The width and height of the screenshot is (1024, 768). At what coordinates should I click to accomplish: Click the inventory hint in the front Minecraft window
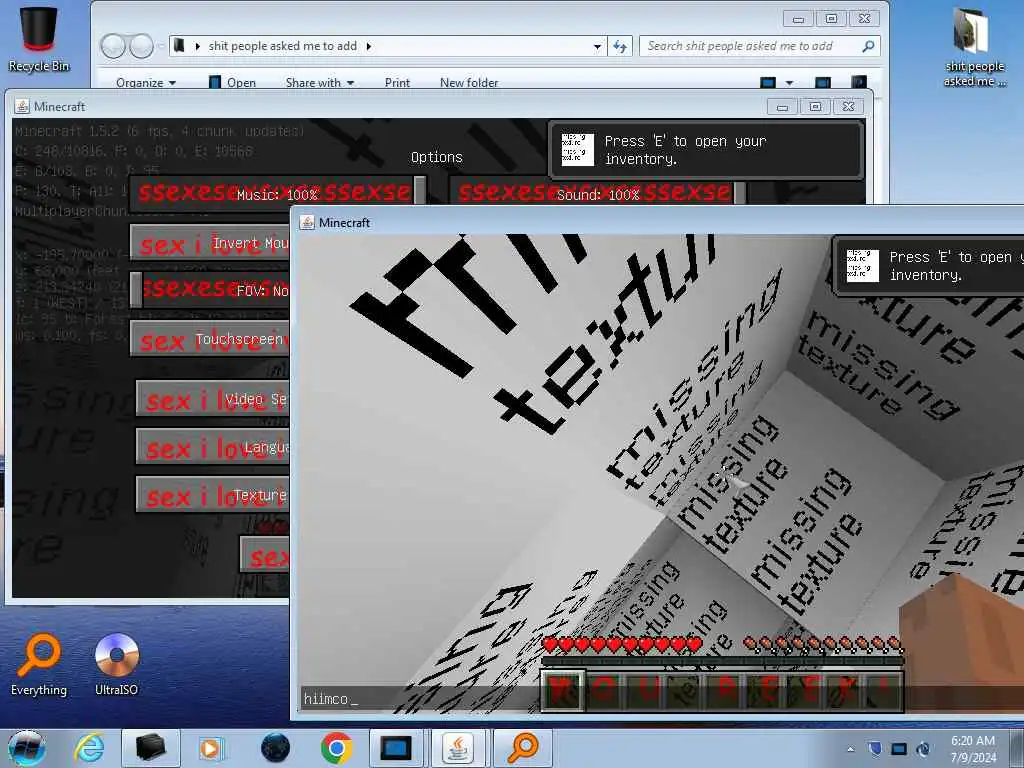click(x=929, y=266)
